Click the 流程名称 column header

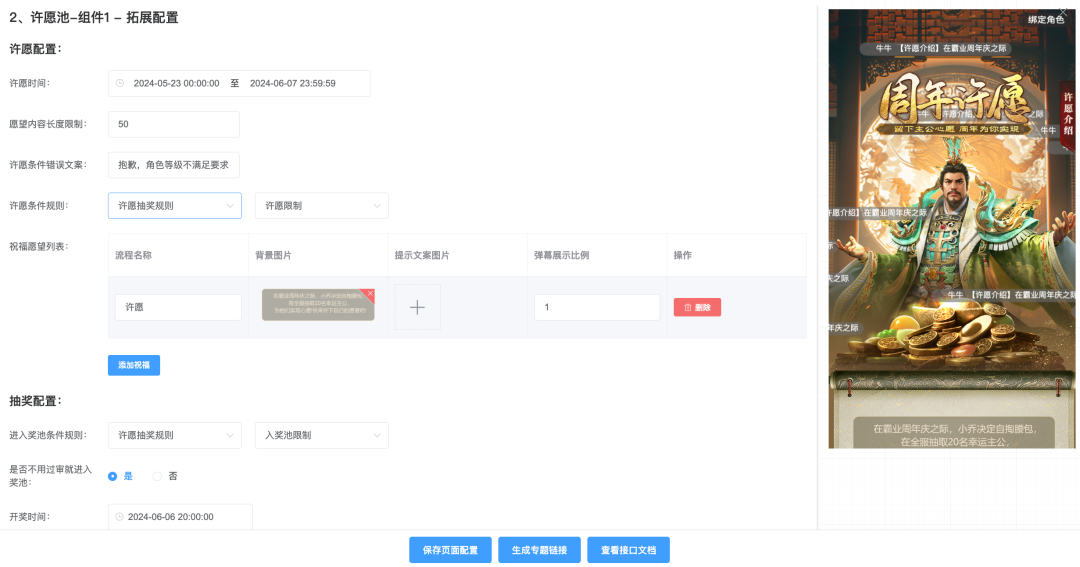pyautogui.click(x=134, y=255)
